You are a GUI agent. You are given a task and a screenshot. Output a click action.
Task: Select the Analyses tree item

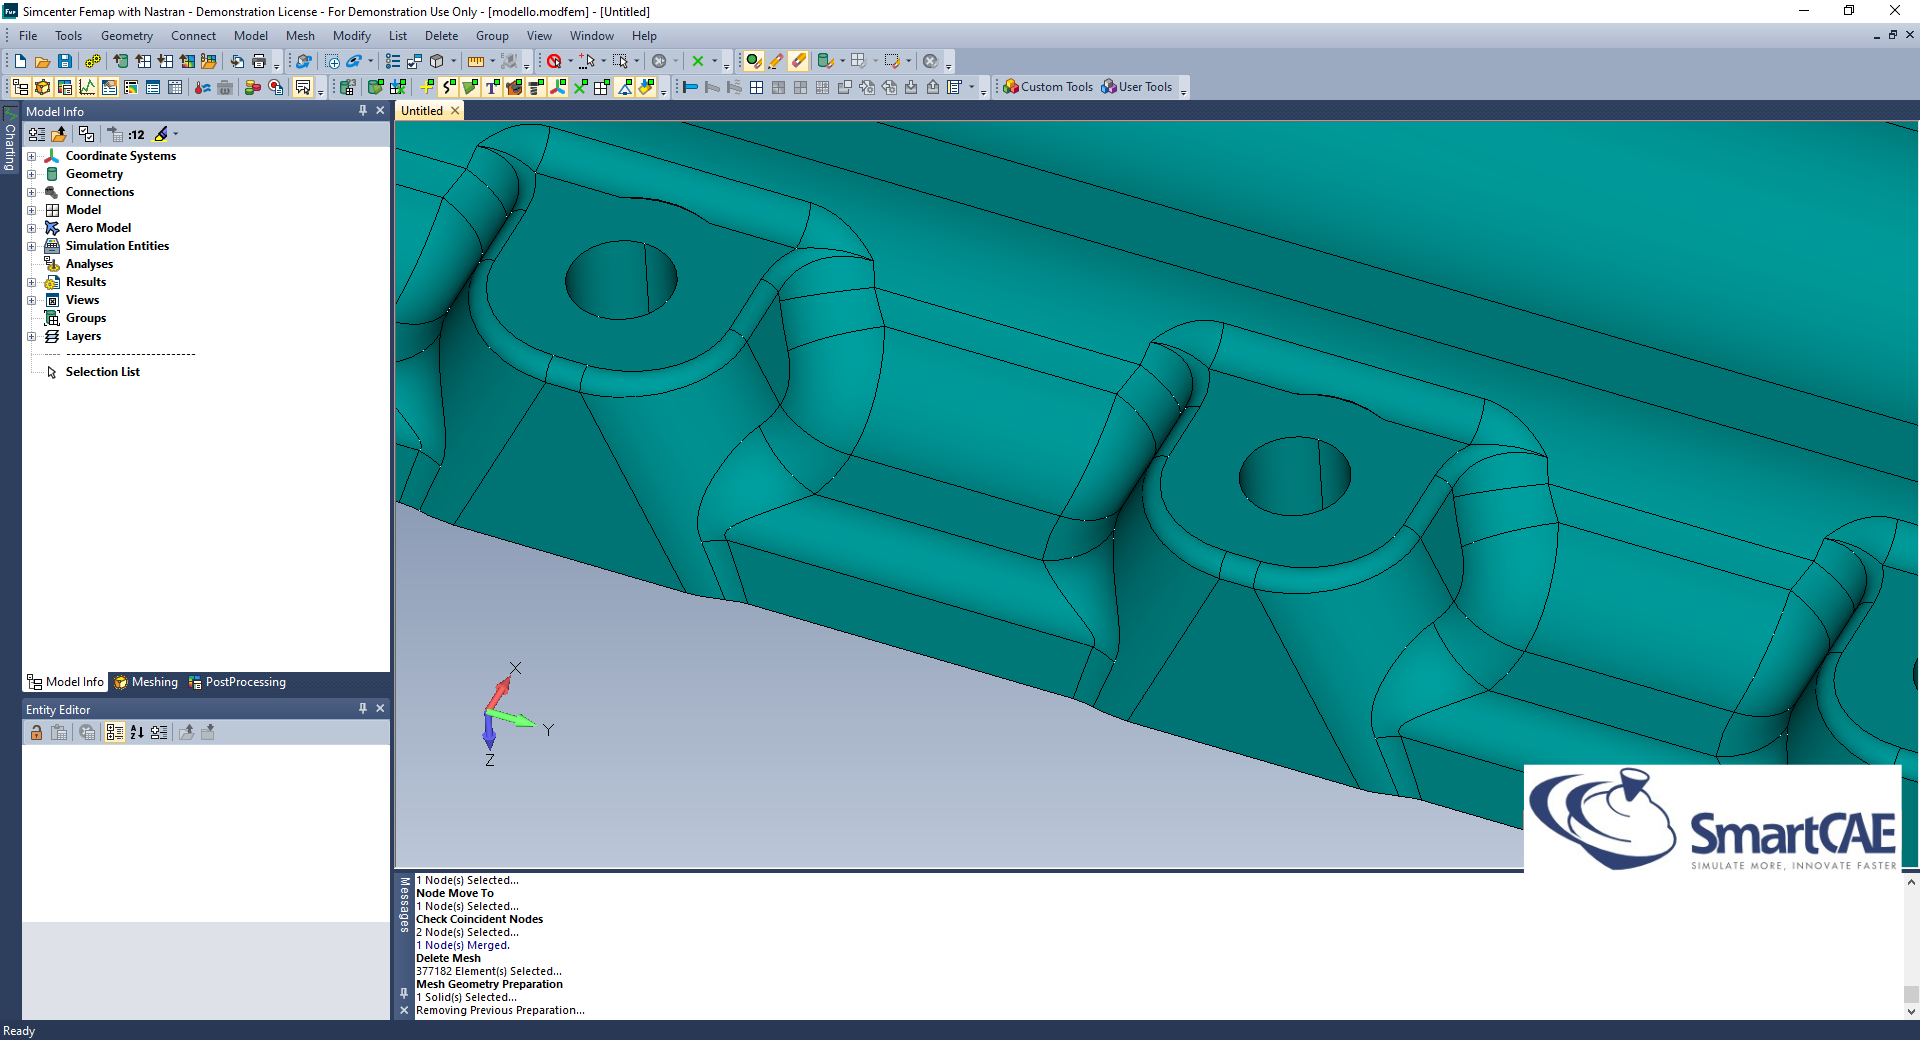[89, 264]
